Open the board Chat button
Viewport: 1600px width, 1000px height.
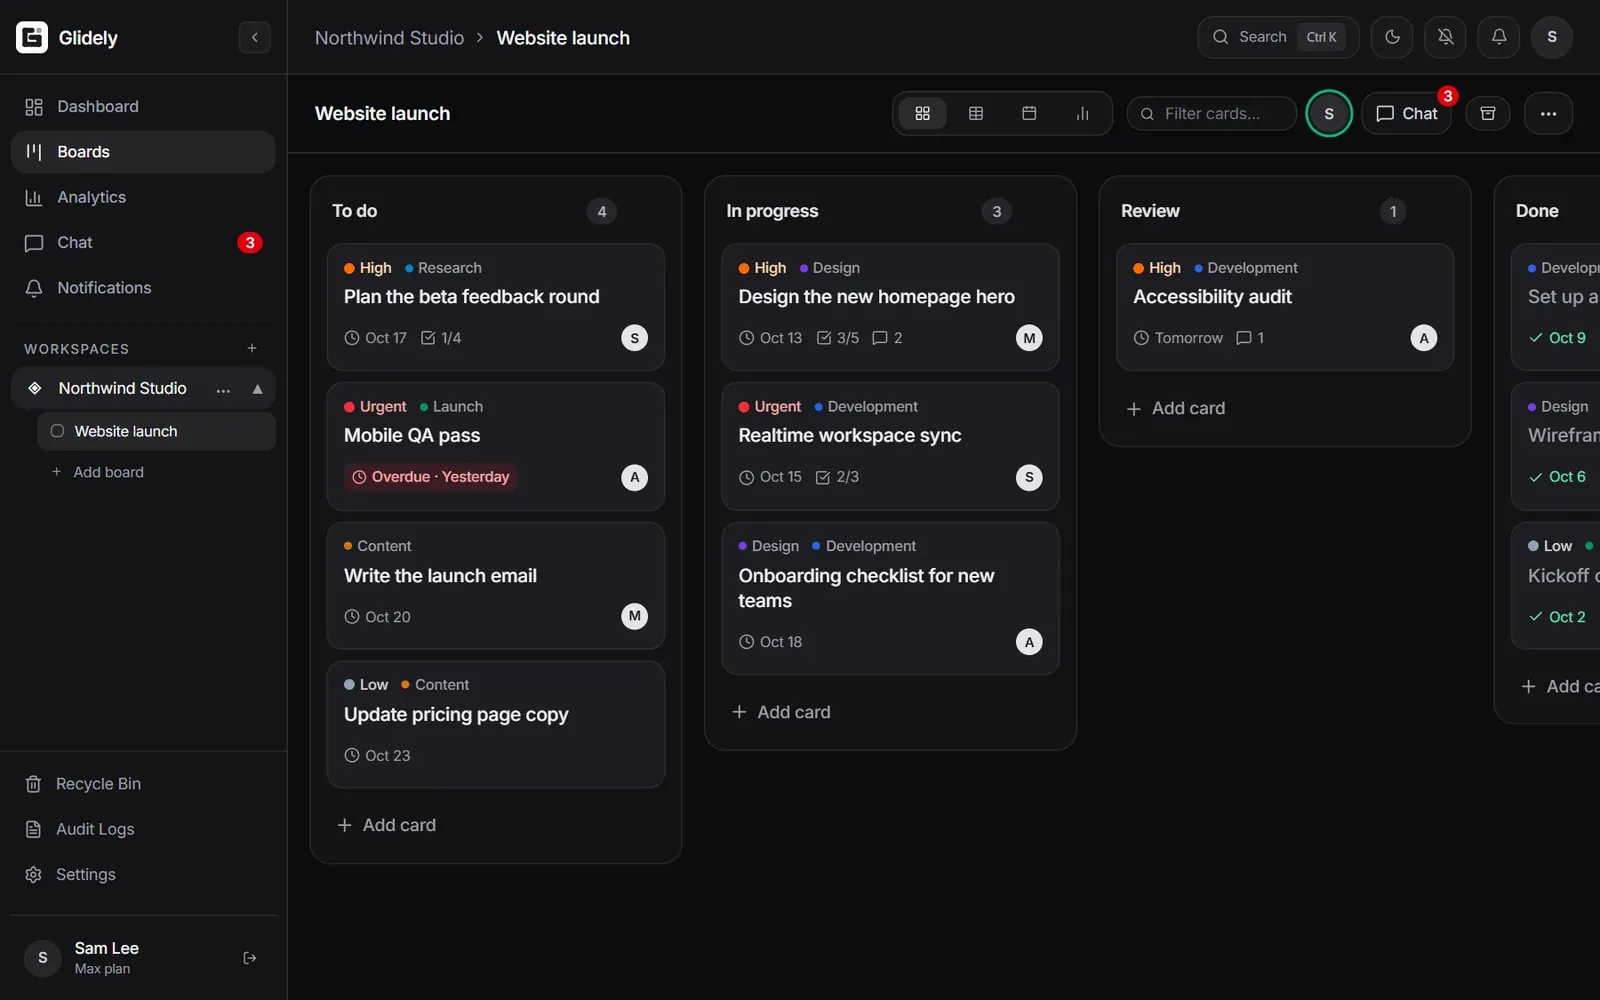(1406, 114)
